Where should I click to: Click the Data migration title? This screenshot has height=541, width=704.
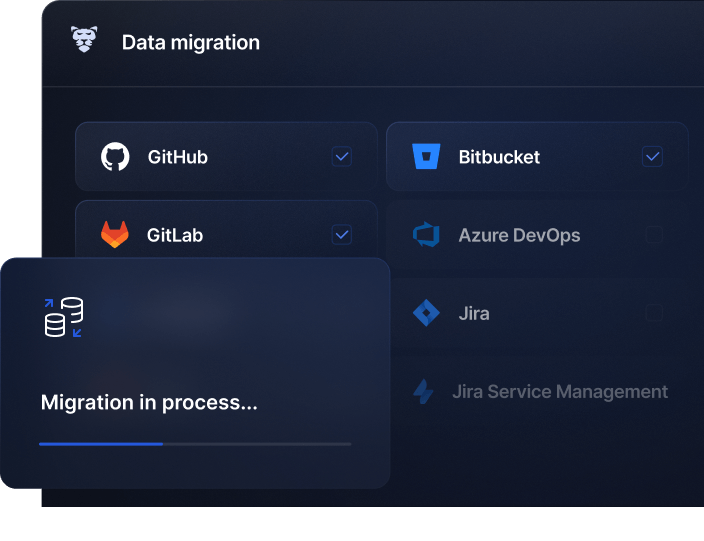[190, 42]
